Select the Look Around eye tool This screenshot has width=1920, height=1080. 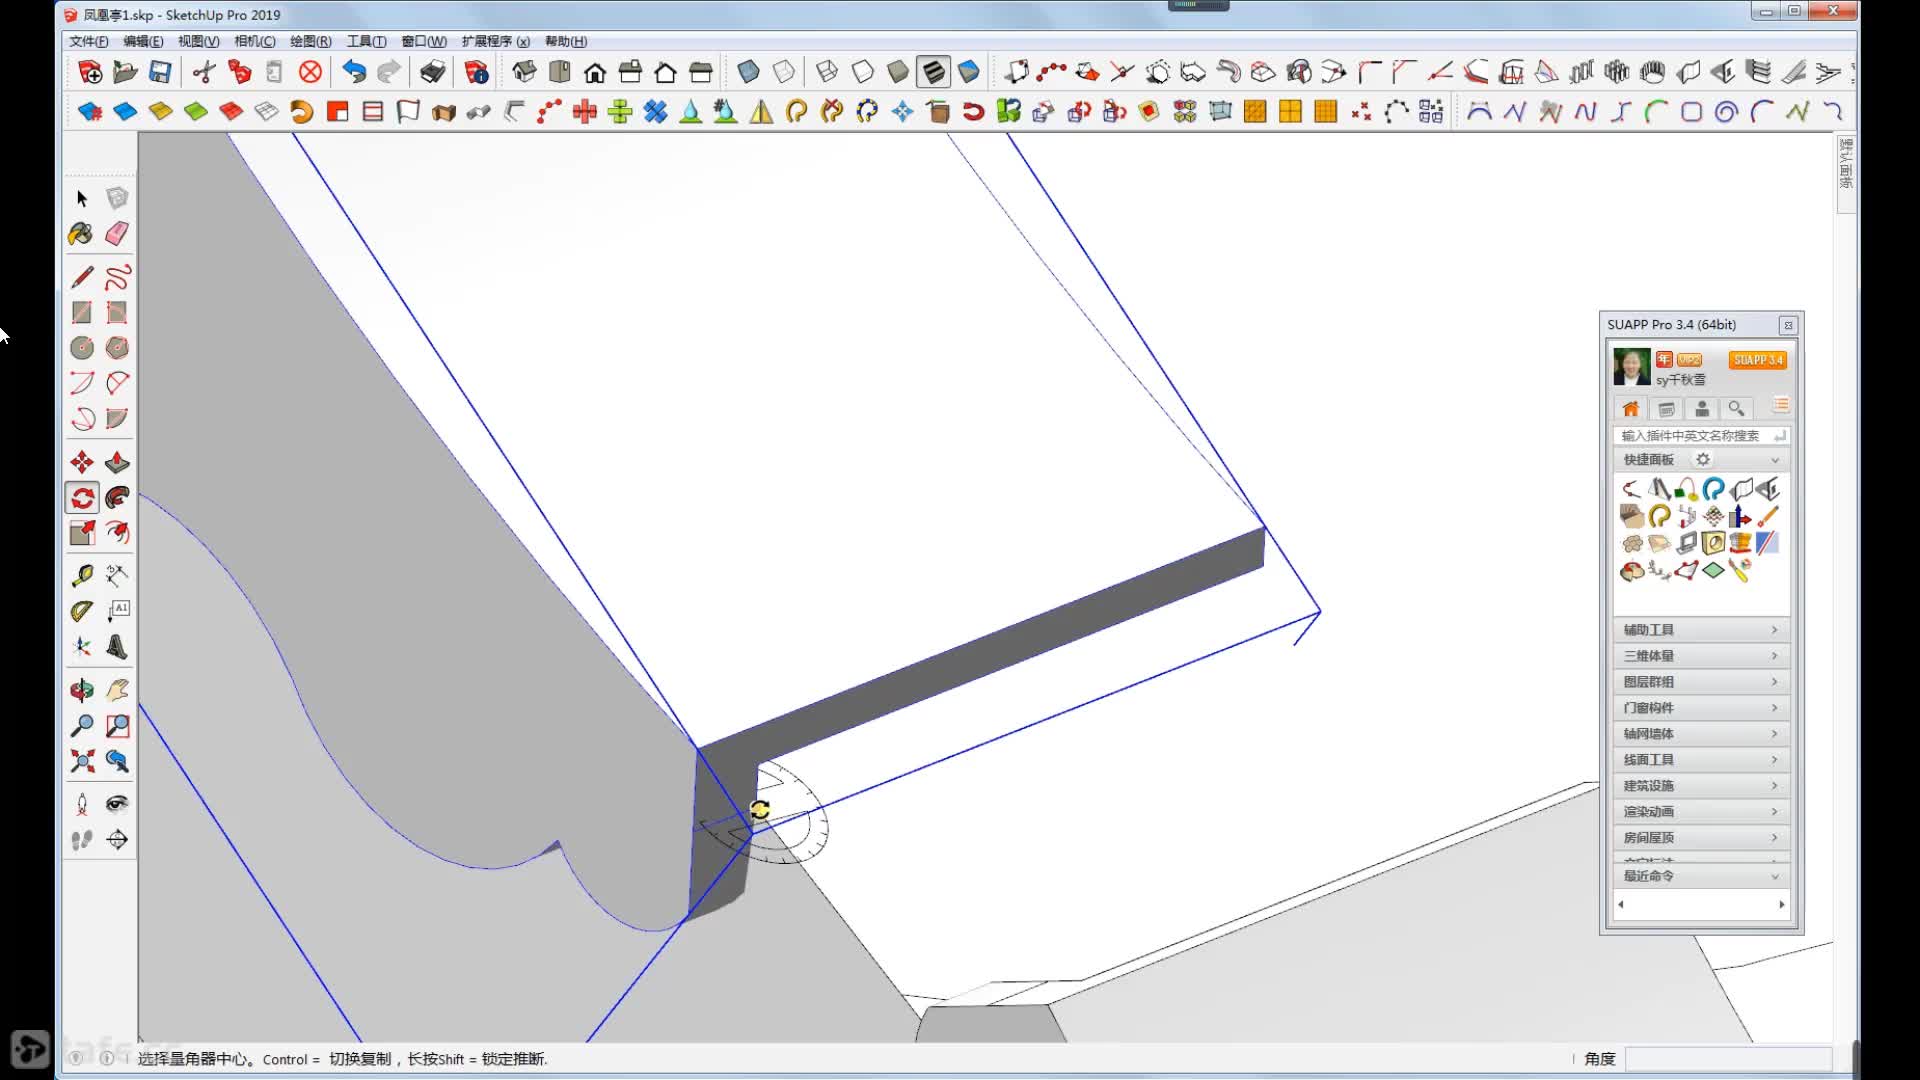(117, 804)
